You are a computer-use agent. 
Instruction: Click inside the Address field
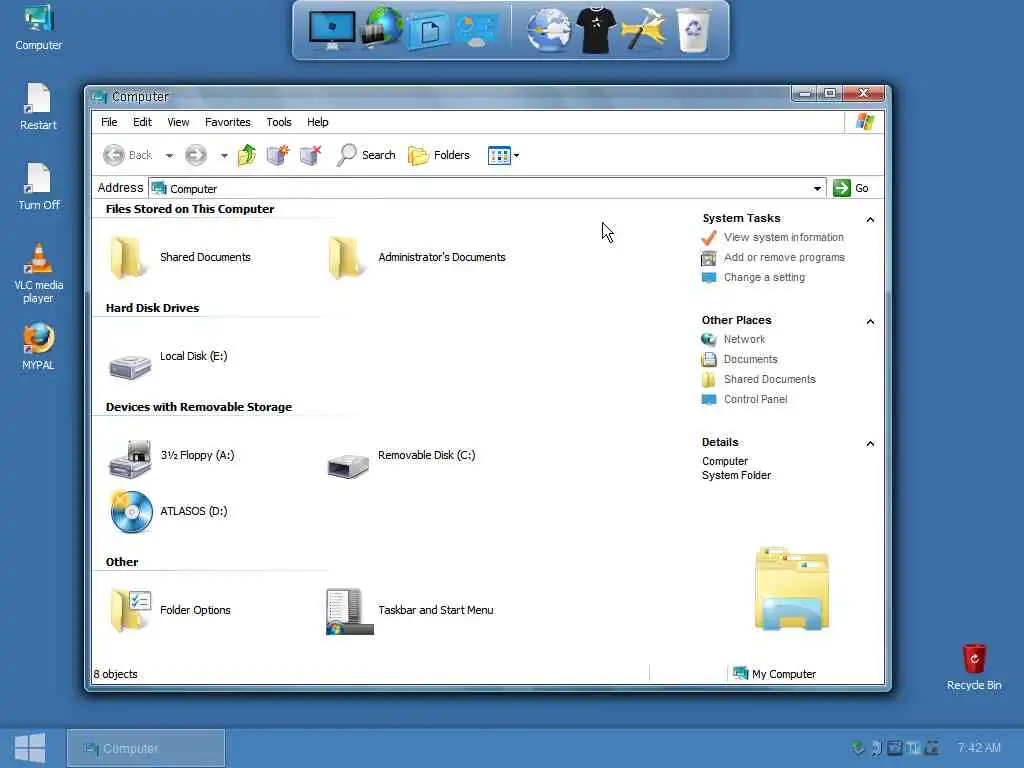487,189
